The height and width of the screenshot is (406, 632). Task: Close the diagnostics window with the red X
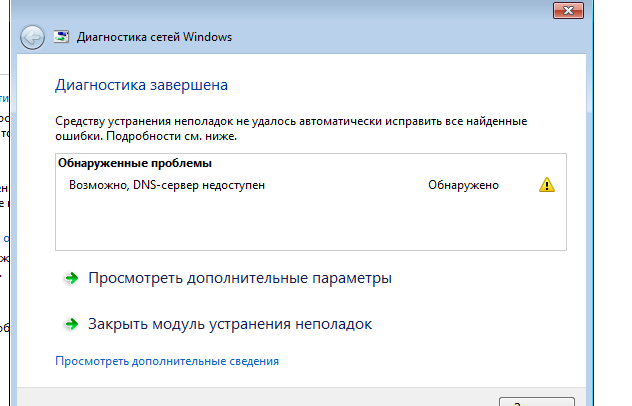coord(568,10)
